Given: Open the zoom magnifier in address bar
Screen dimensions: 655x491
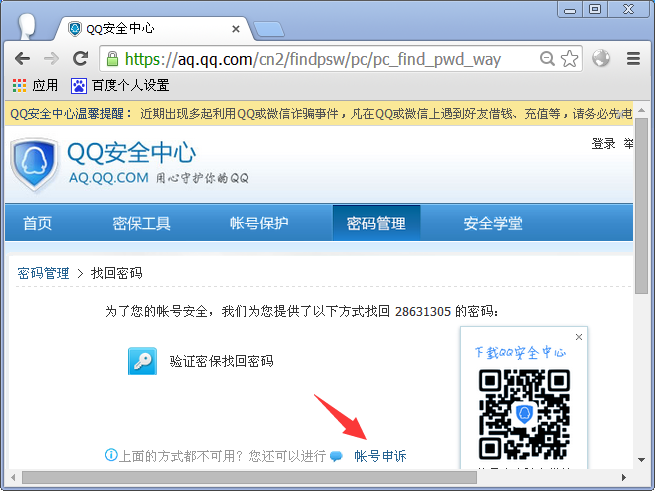Looking at the screenshot, I should click(x=547, y=59).
